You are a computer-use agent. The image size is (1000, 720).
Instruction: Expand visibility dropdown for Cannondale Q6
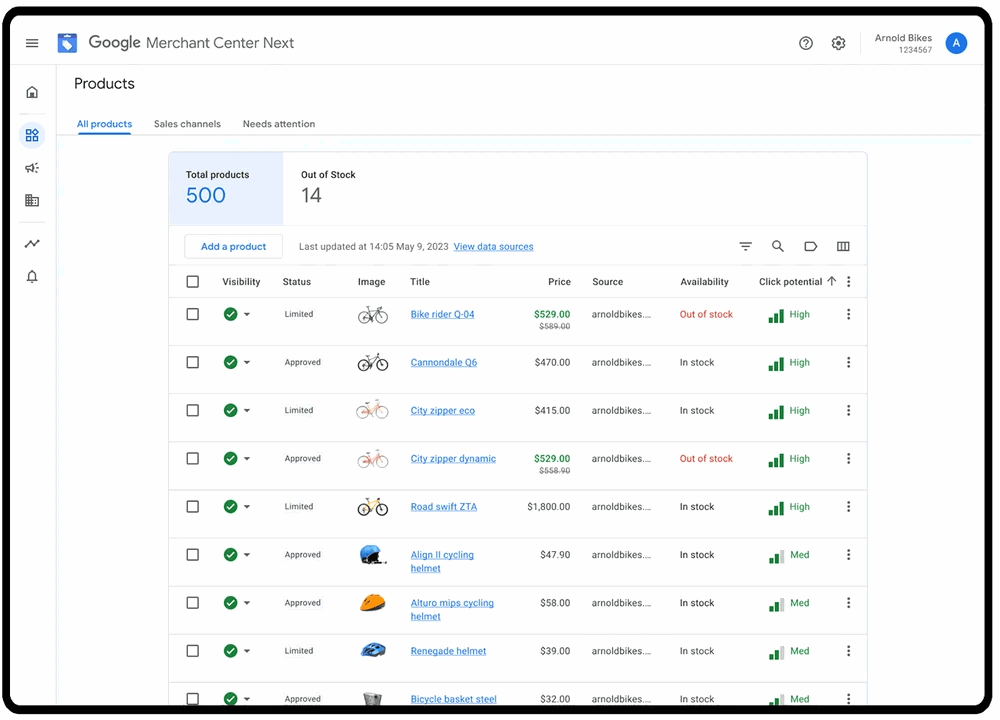pos(247,362)
